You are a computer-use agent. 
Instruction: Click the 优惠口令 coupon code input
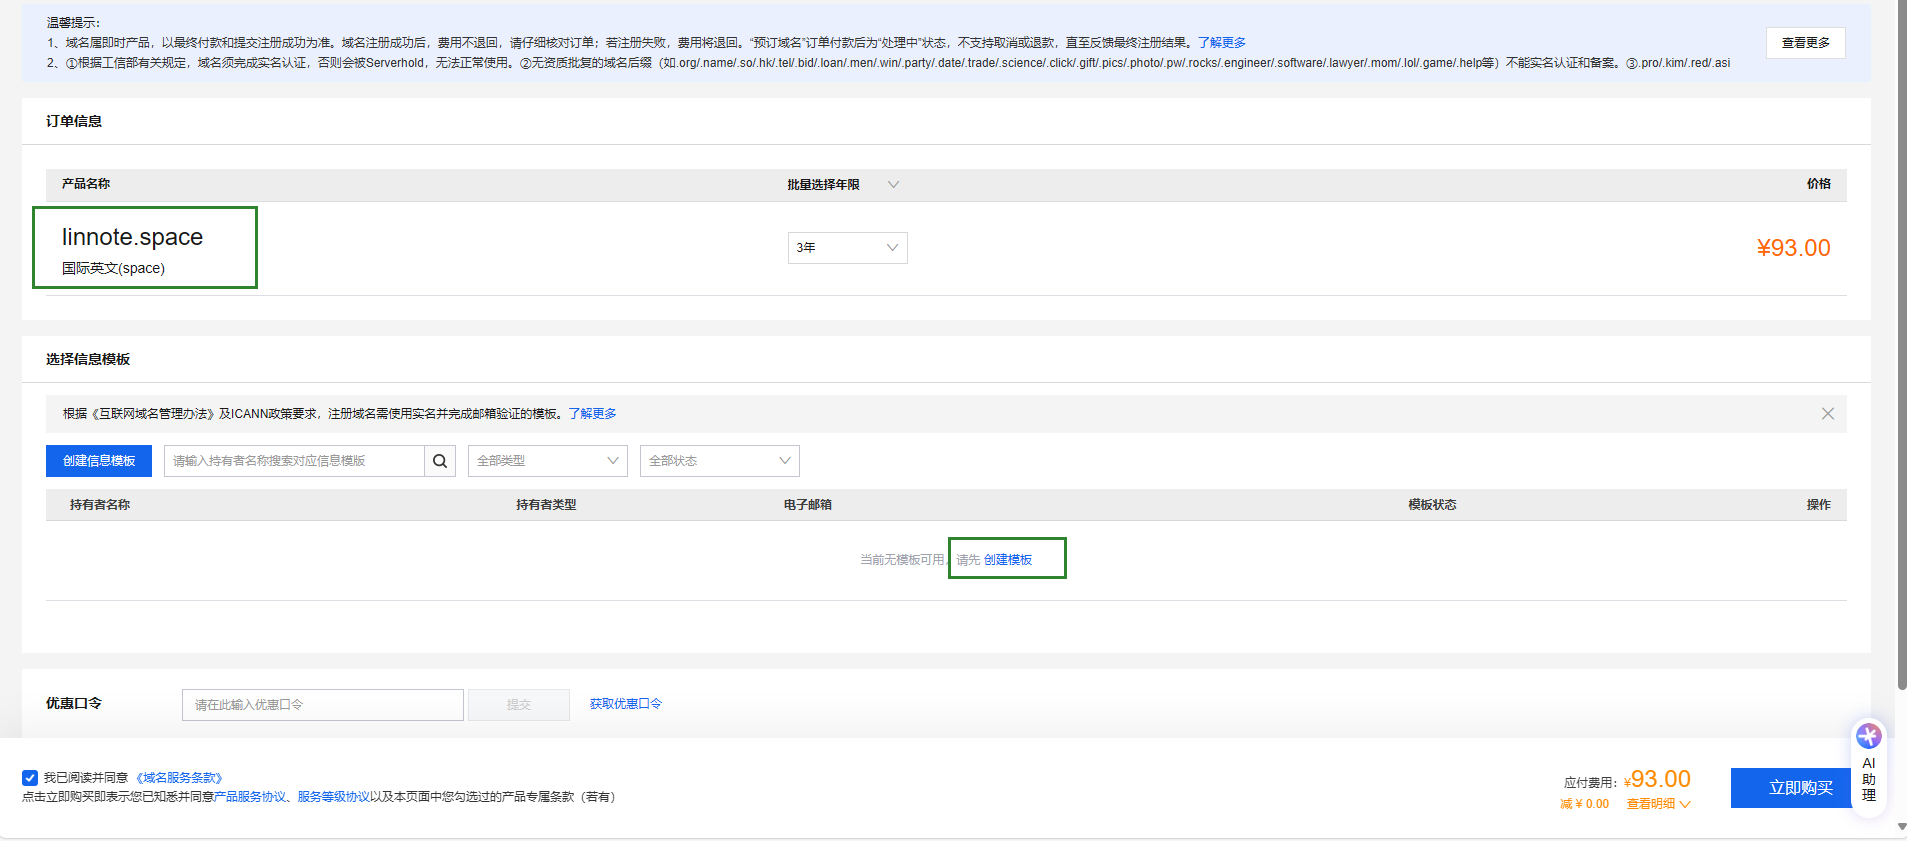pos(322,705)
